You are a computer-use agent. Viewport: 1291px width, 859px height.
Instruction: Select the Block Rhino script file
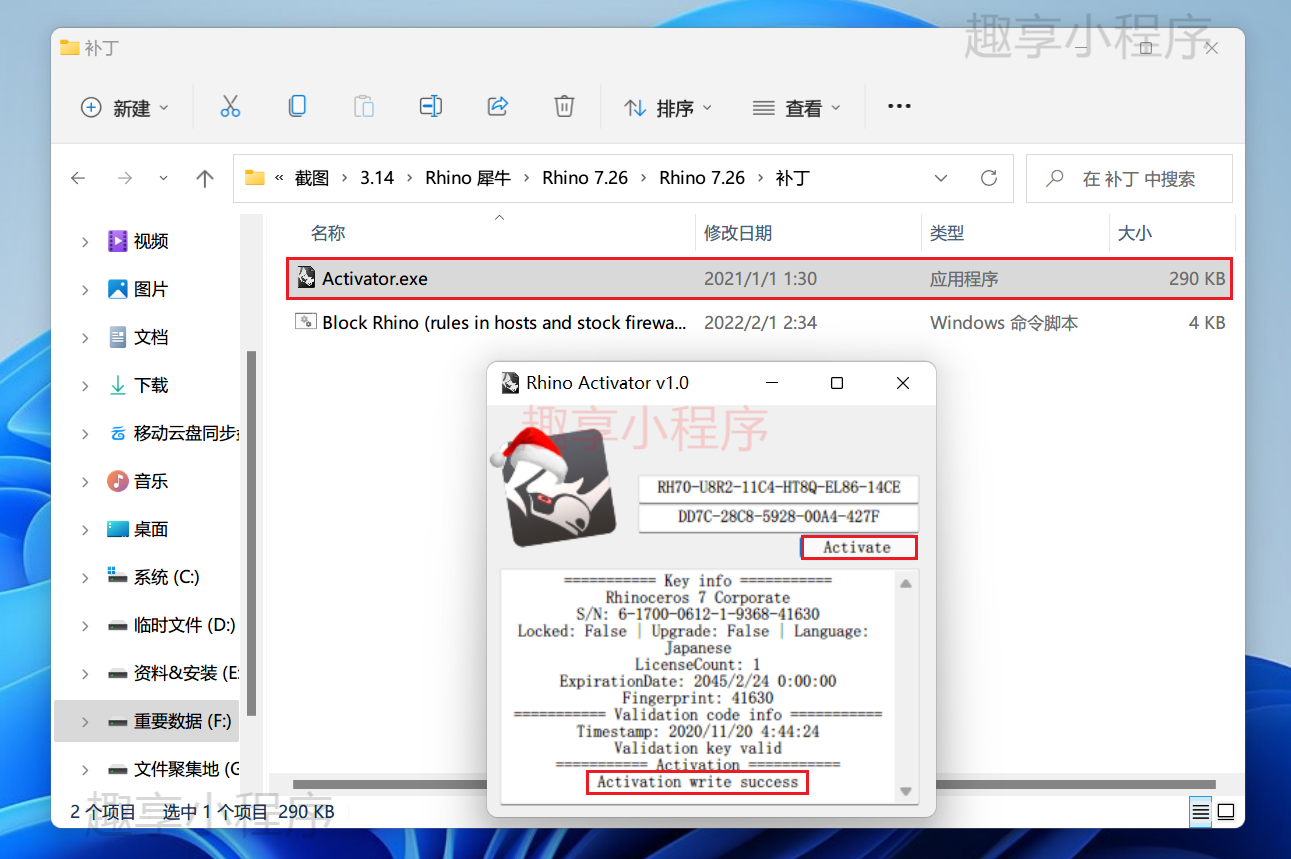[759, 323]
